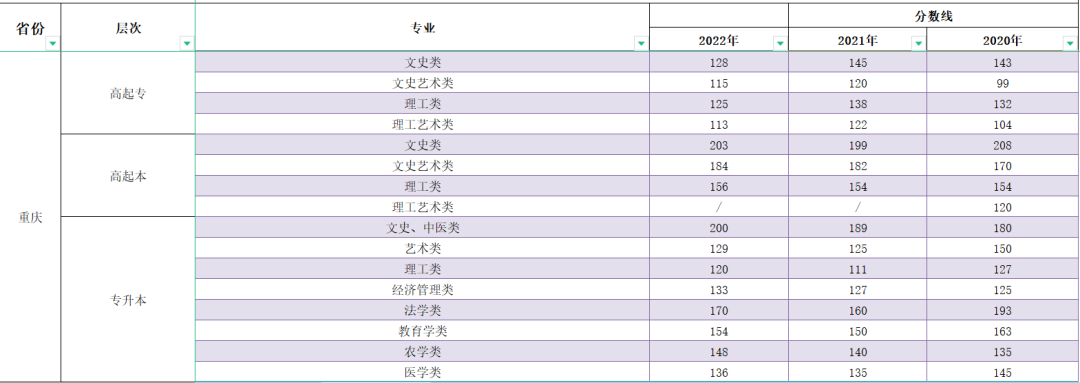Select score 111 in the 2021年 column

[x=858, y=269]
